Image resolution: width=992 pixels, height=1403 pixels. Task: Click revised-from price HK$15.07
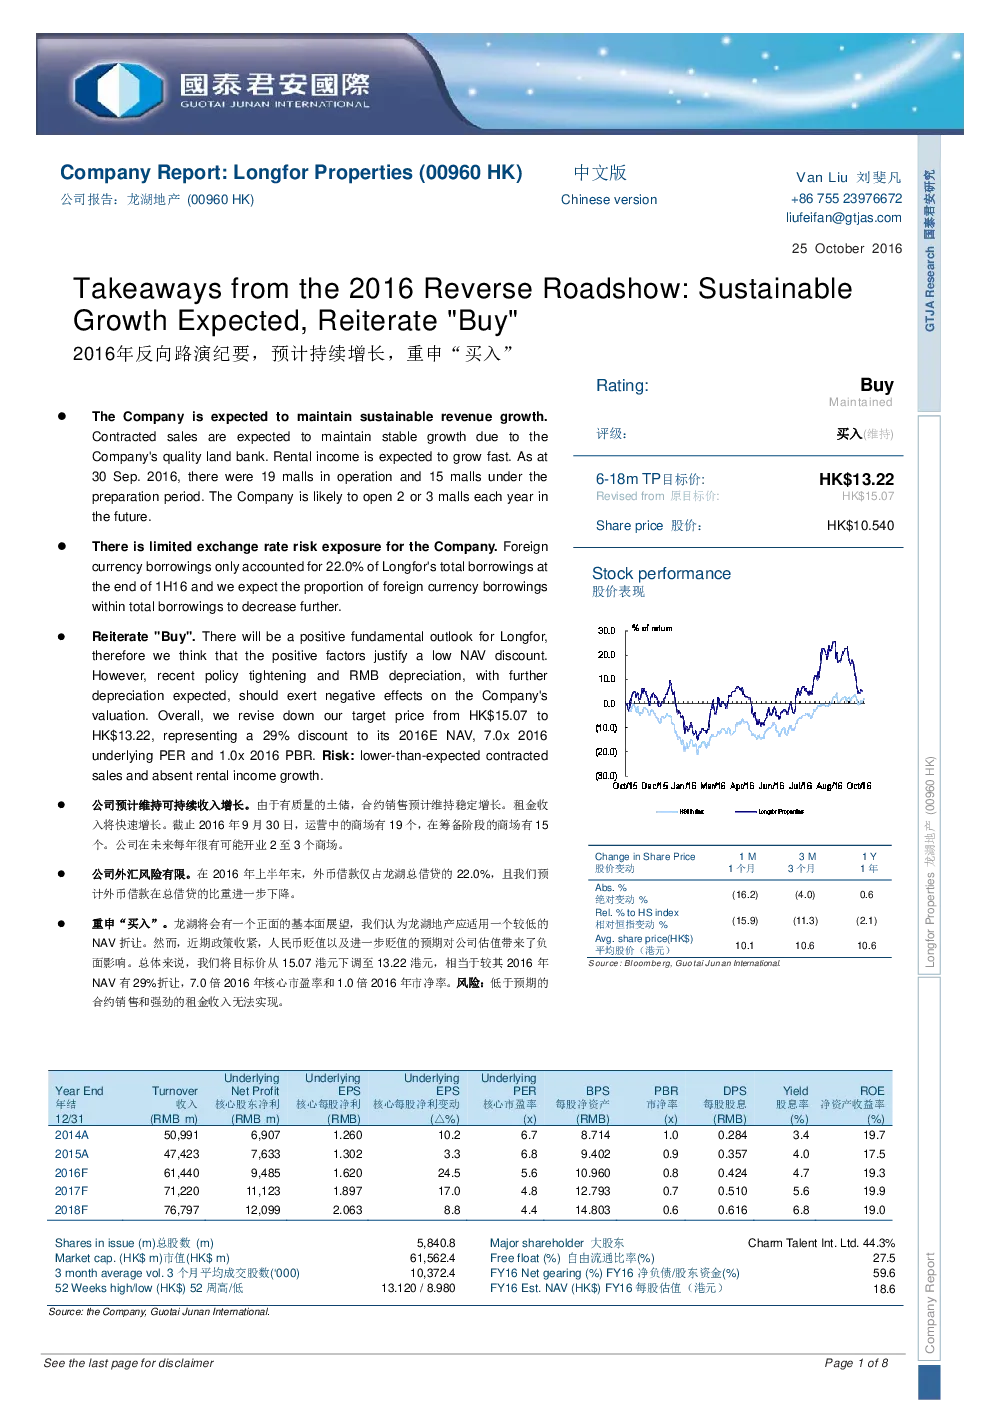pos(868,496)
